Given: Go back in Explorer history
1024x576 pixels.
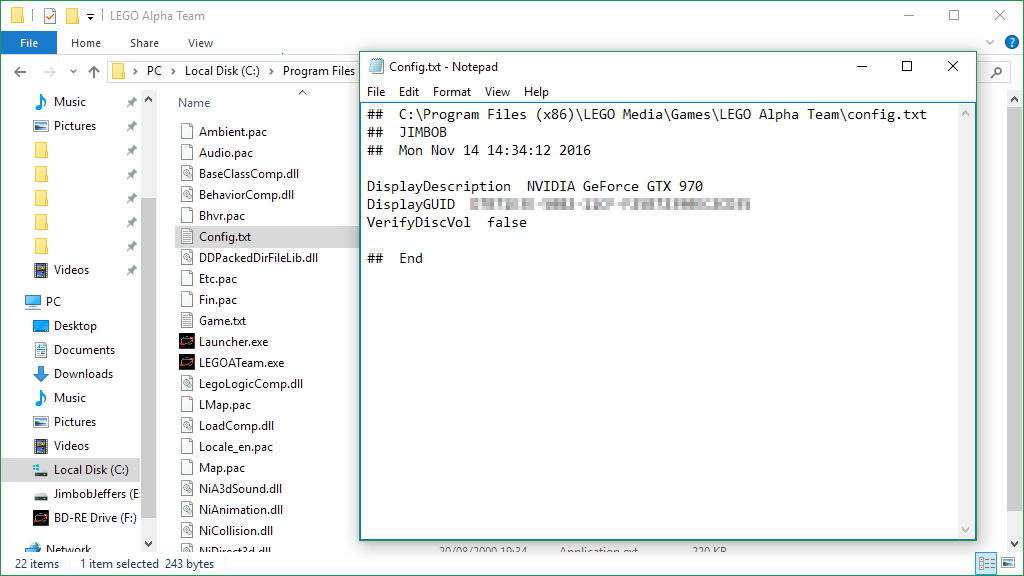Looking at the screenshot, I should coord(20,72).
